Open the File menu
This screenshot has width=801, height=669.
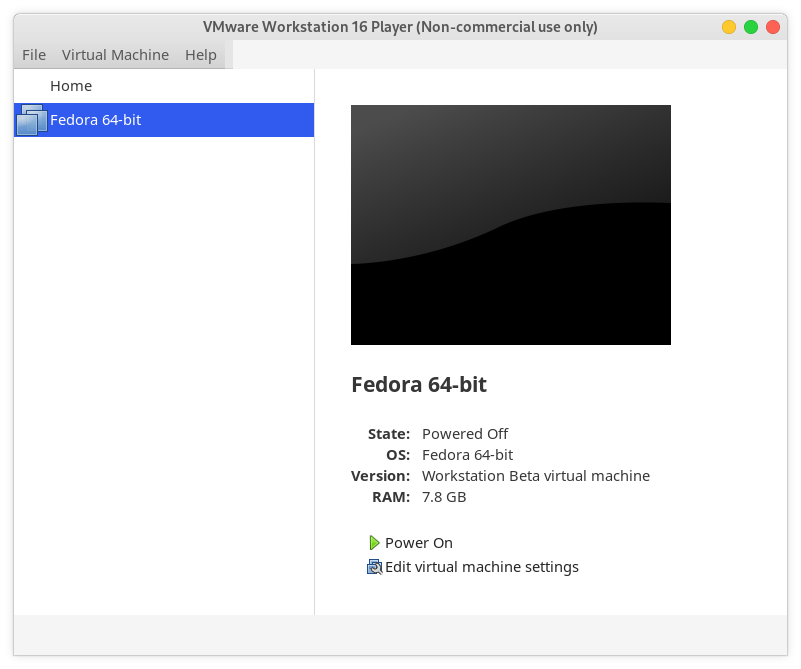pyautogui.click(x=34, y=55)
